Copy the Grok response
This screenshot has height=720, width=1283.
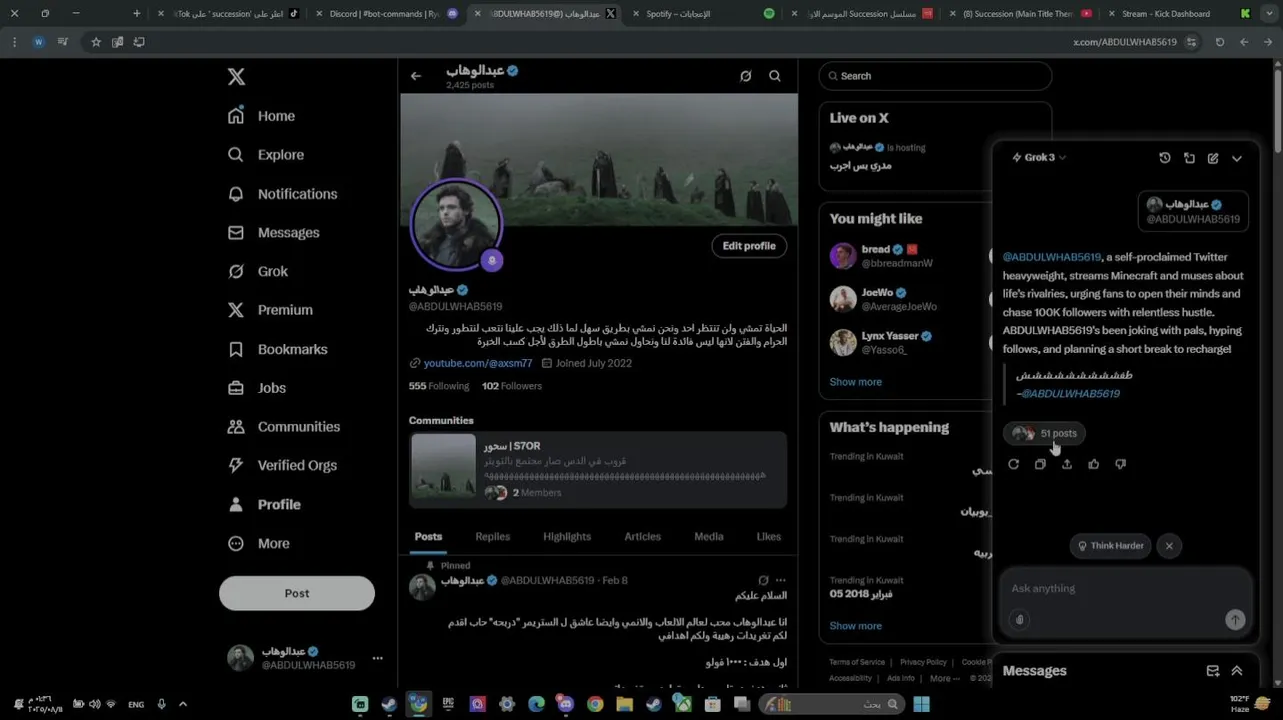pyautogui.click(x=1040, y=464)
